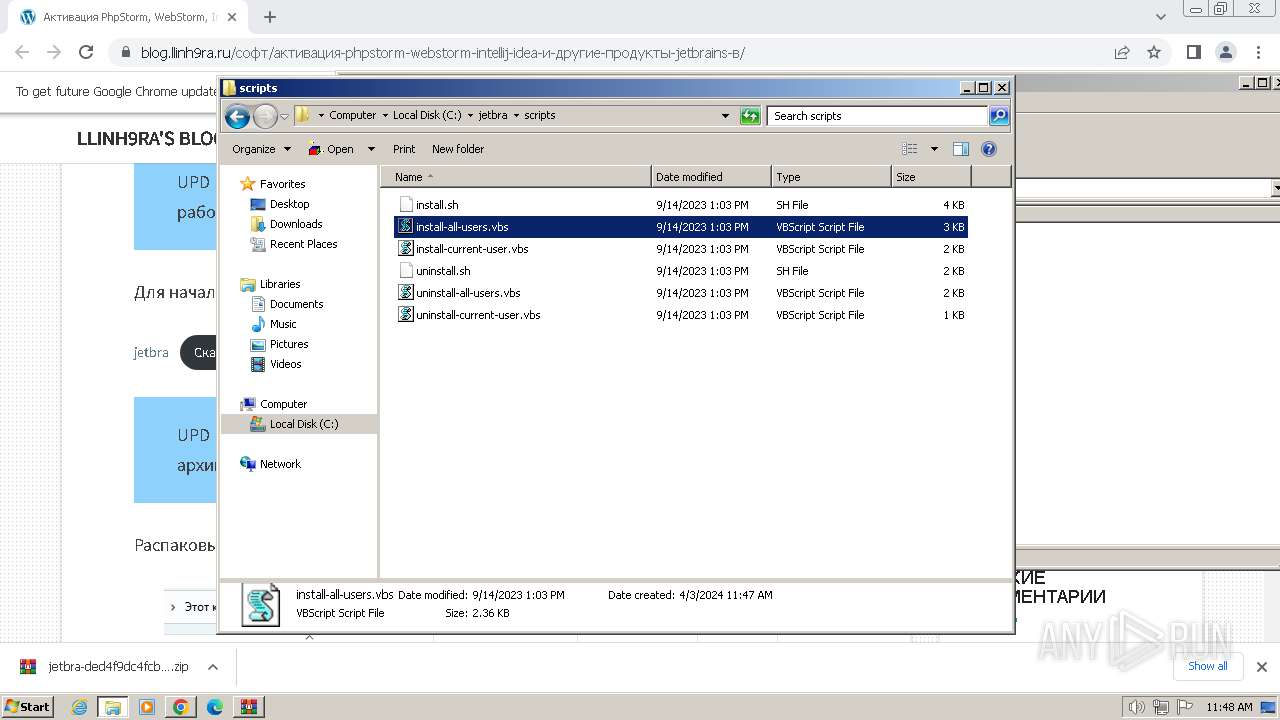Open the Windows Start menu
This screenshot has height=720, width=1280.
(x=27, y=707)
